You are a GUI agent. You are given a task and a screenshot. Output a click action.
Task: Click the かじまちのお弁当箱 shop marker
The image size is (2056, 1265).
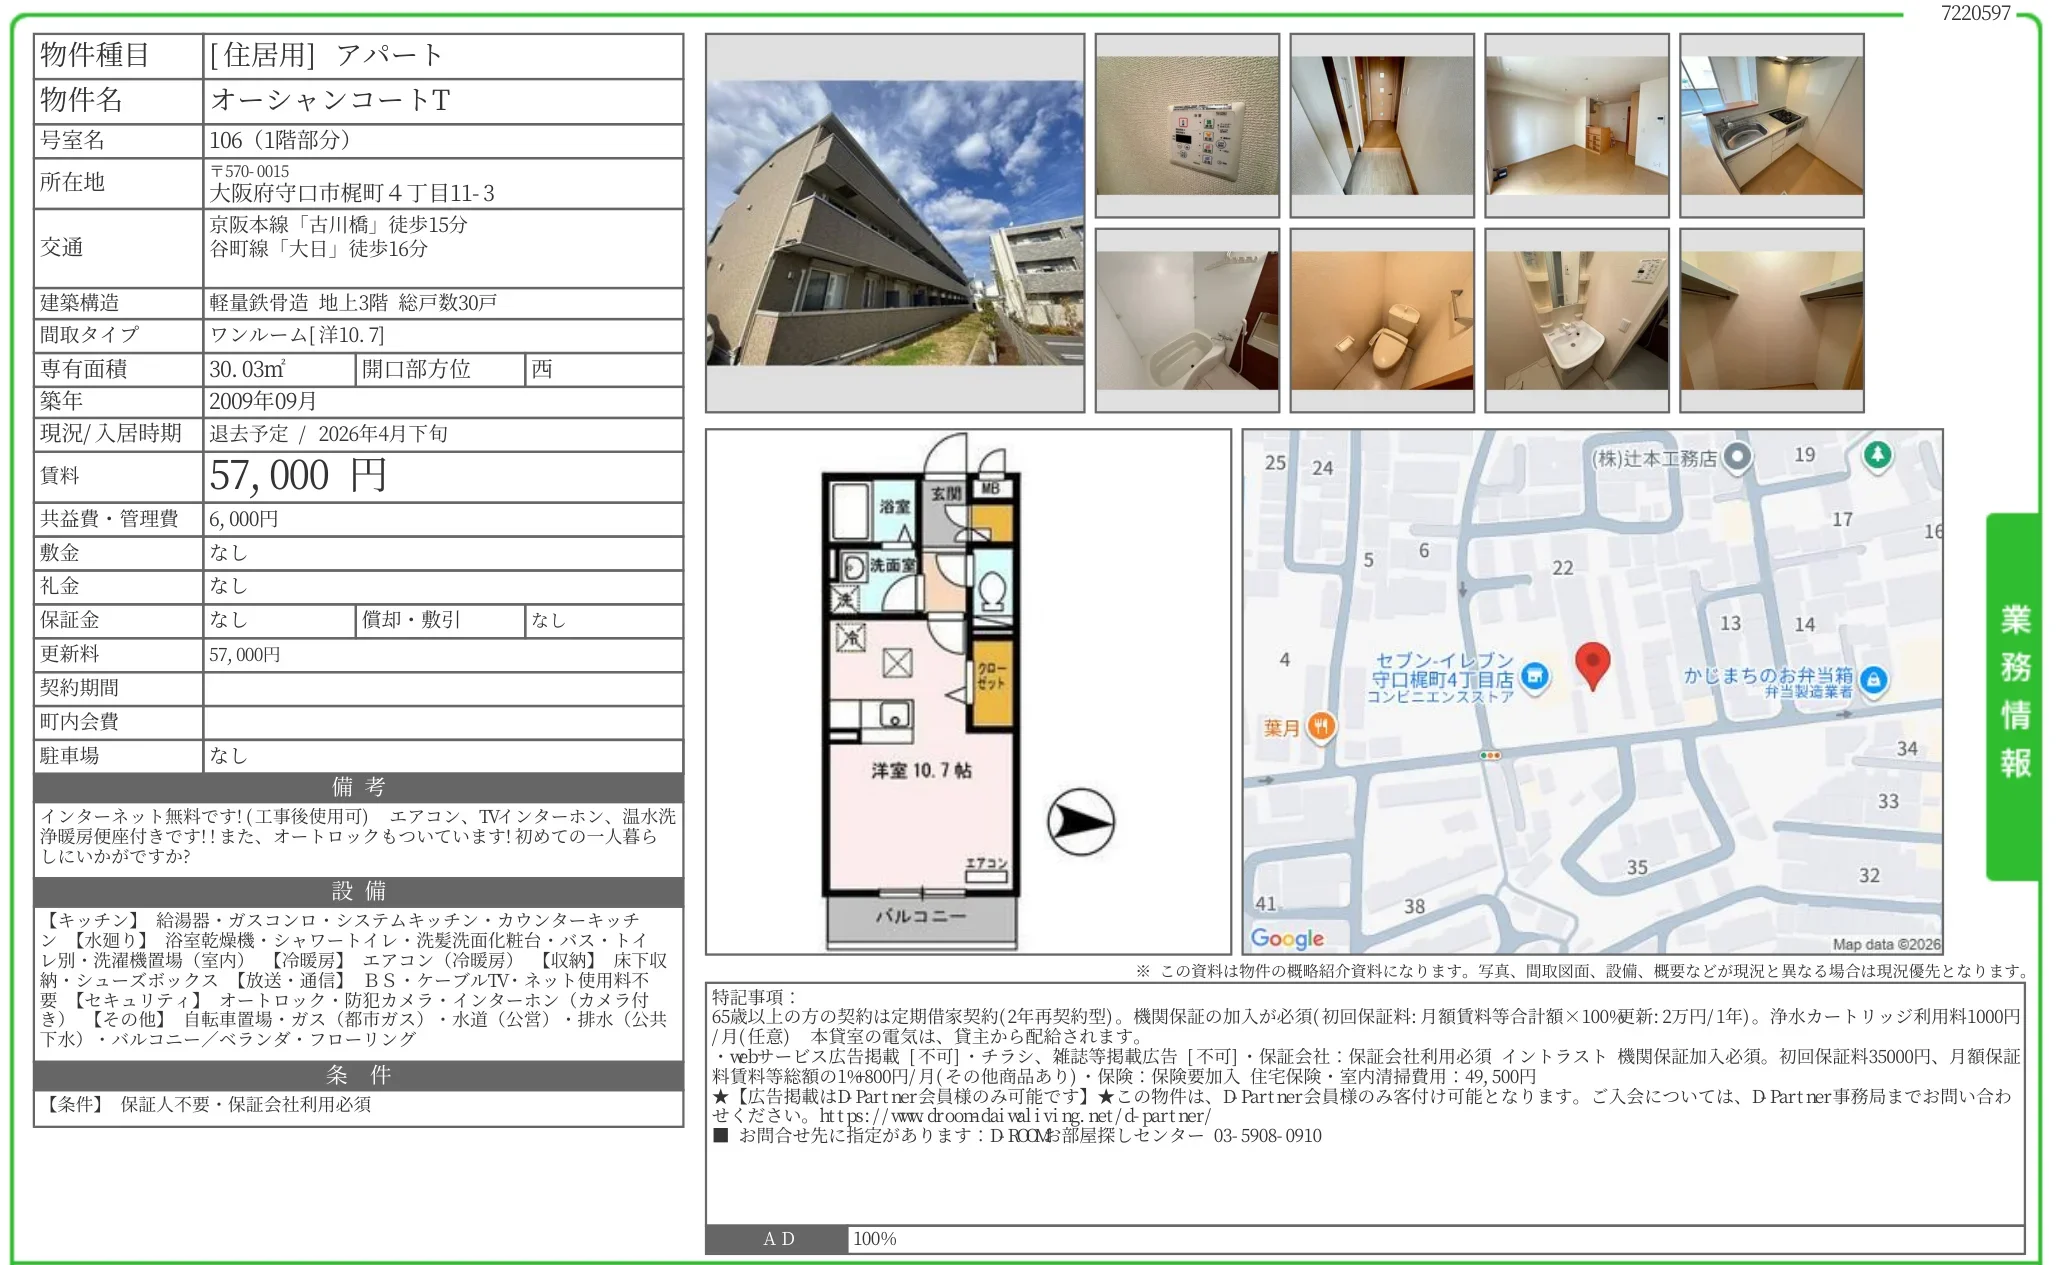point(1873,680)
